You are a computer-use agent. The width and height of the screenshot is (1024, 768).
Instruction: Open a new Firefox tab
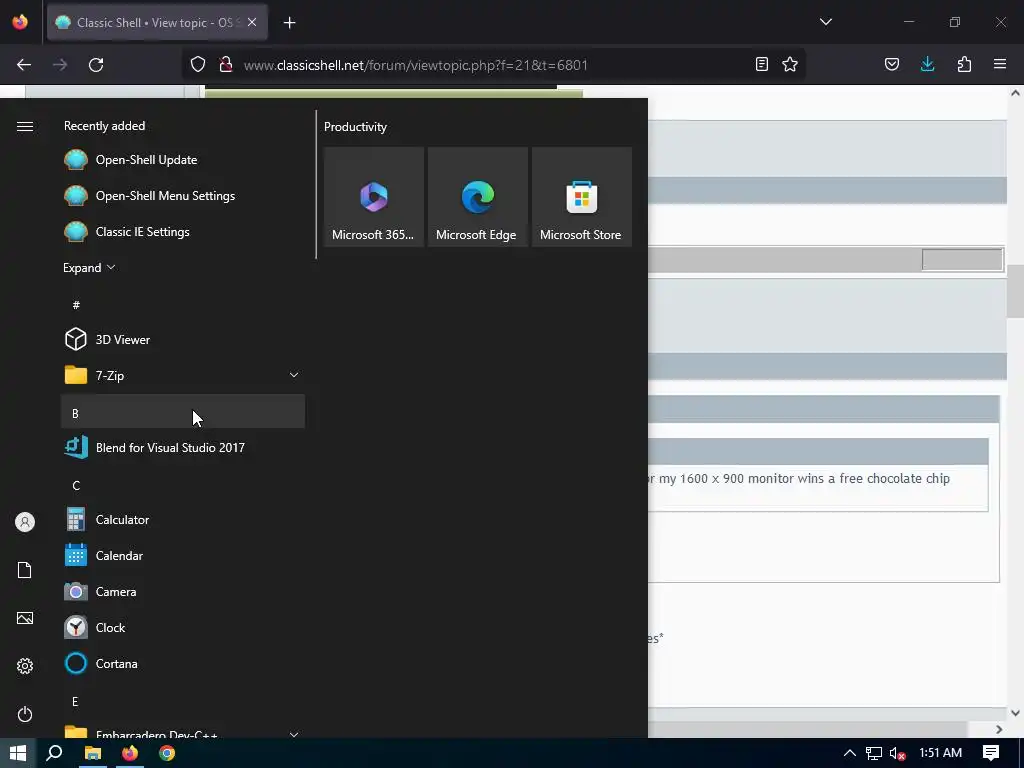(x=289, y=23)
